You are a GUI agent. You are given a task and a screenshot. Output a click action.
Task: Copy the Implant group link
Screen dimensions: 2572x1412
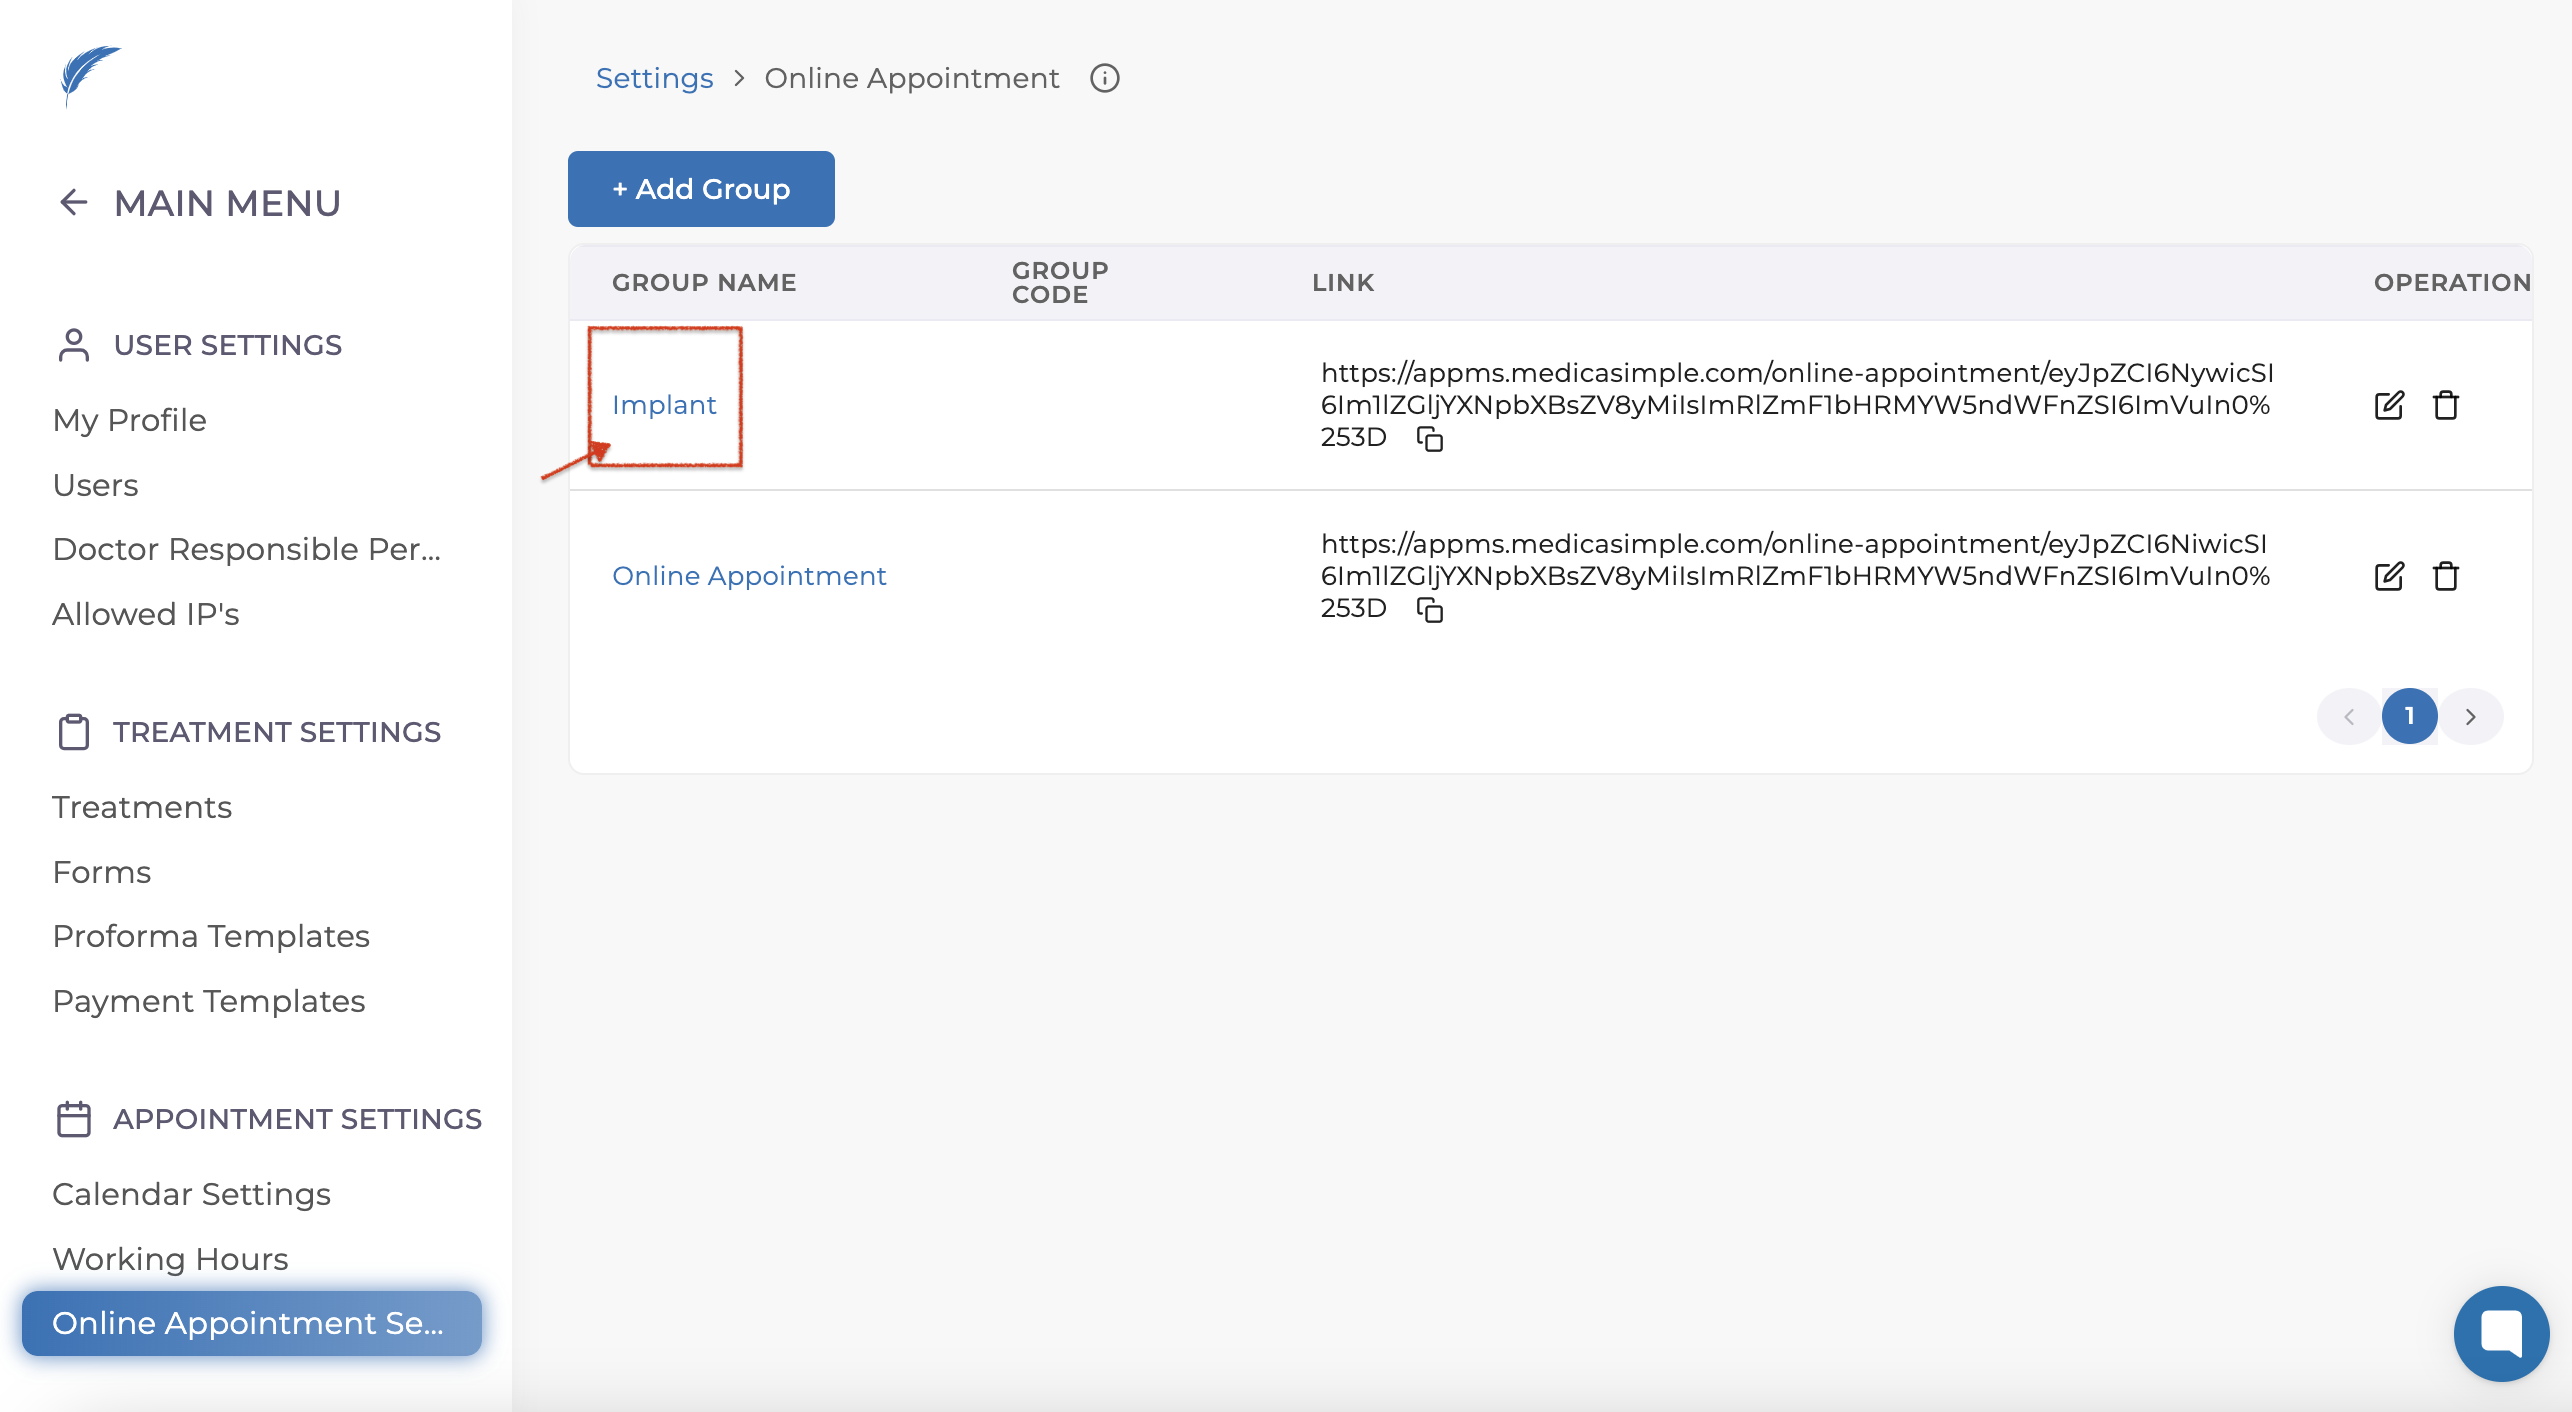[x=1430, y=438]
